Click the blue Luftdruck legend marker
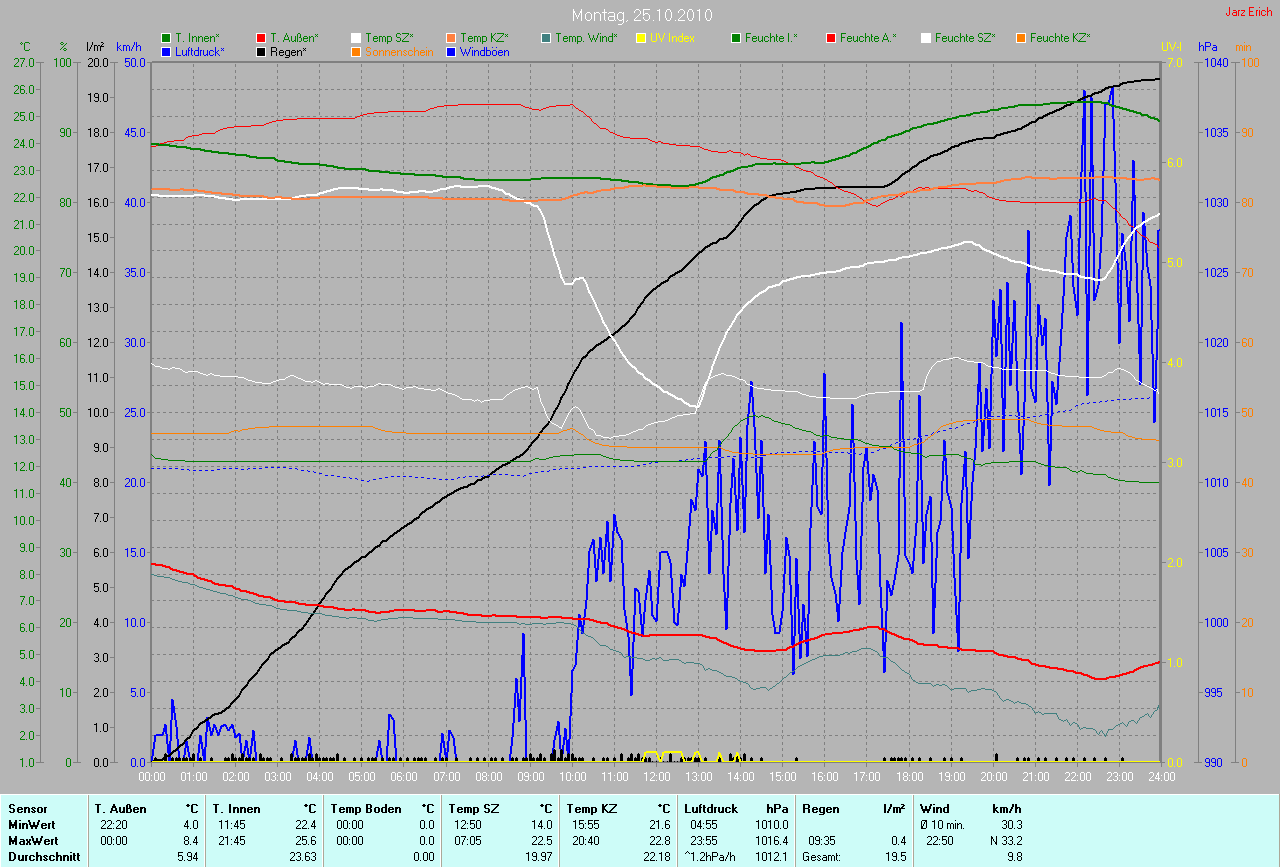The height and width of the screenshot is (867, 1280). 166,51
